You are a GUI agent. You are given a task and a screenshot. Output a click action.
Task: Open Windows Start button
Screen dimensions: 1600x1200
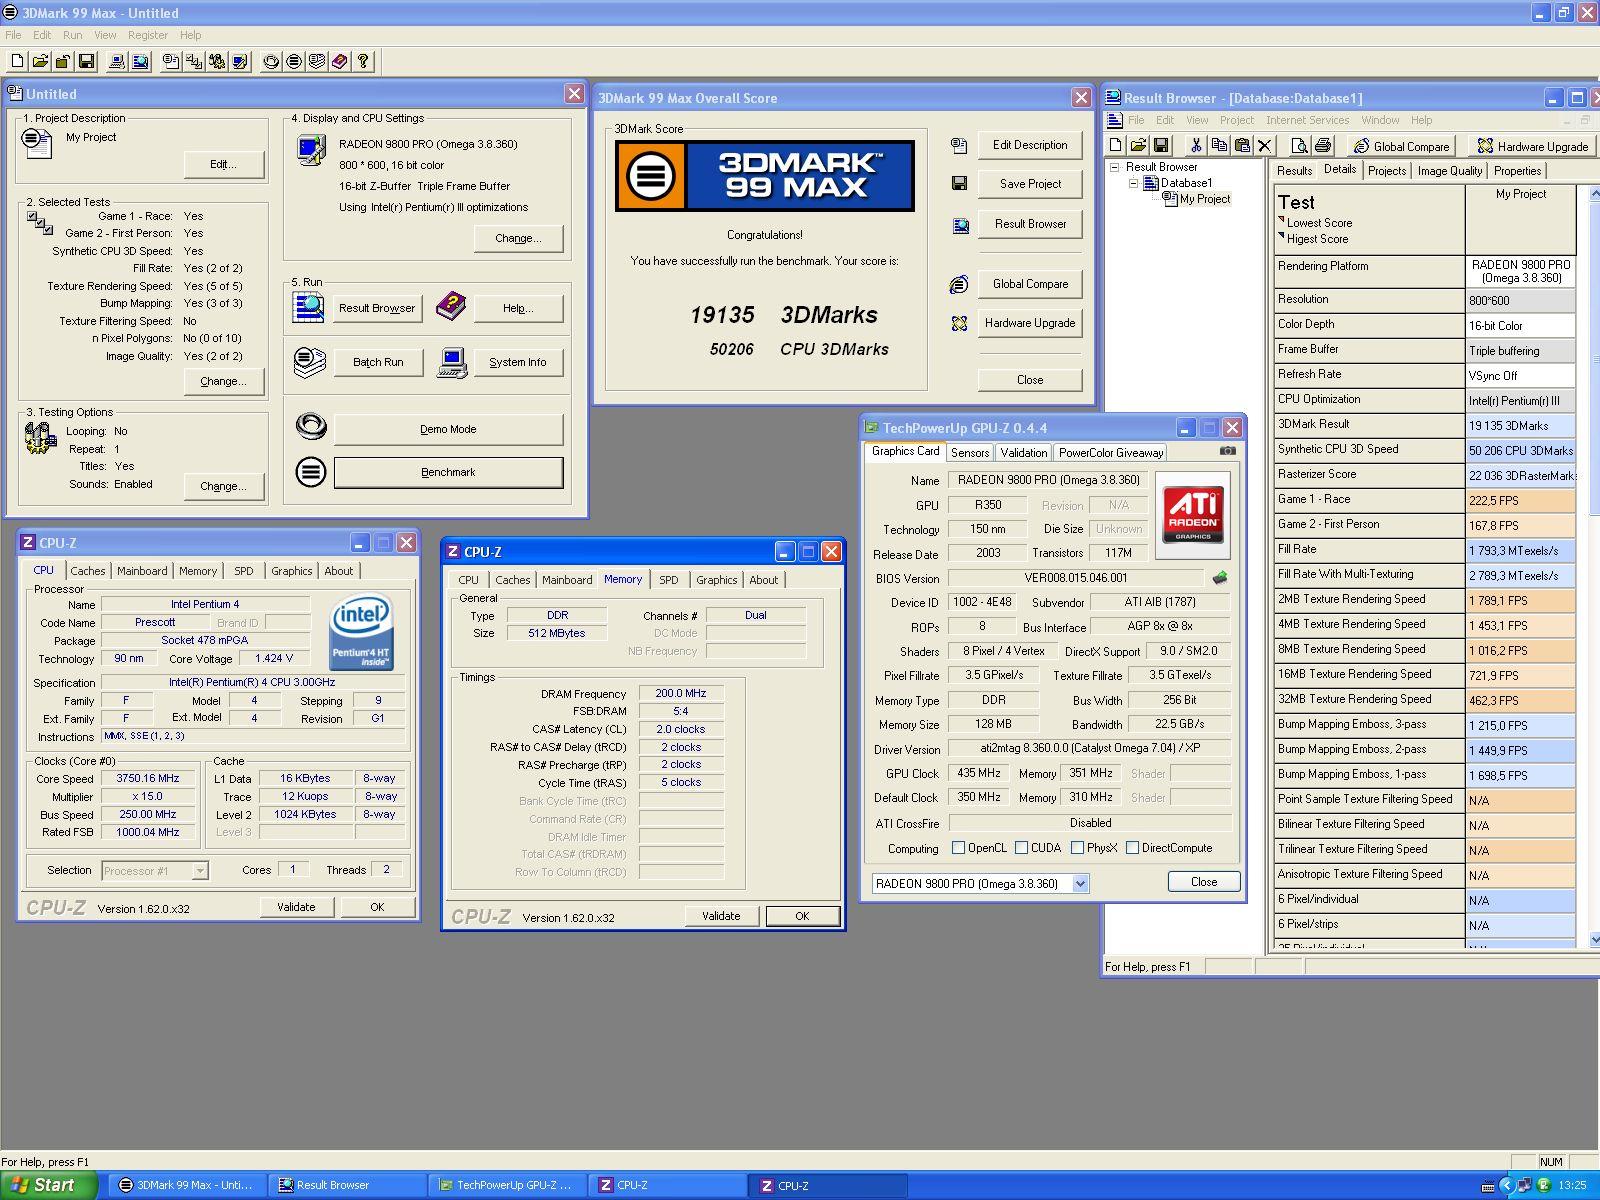(48, 1185)
